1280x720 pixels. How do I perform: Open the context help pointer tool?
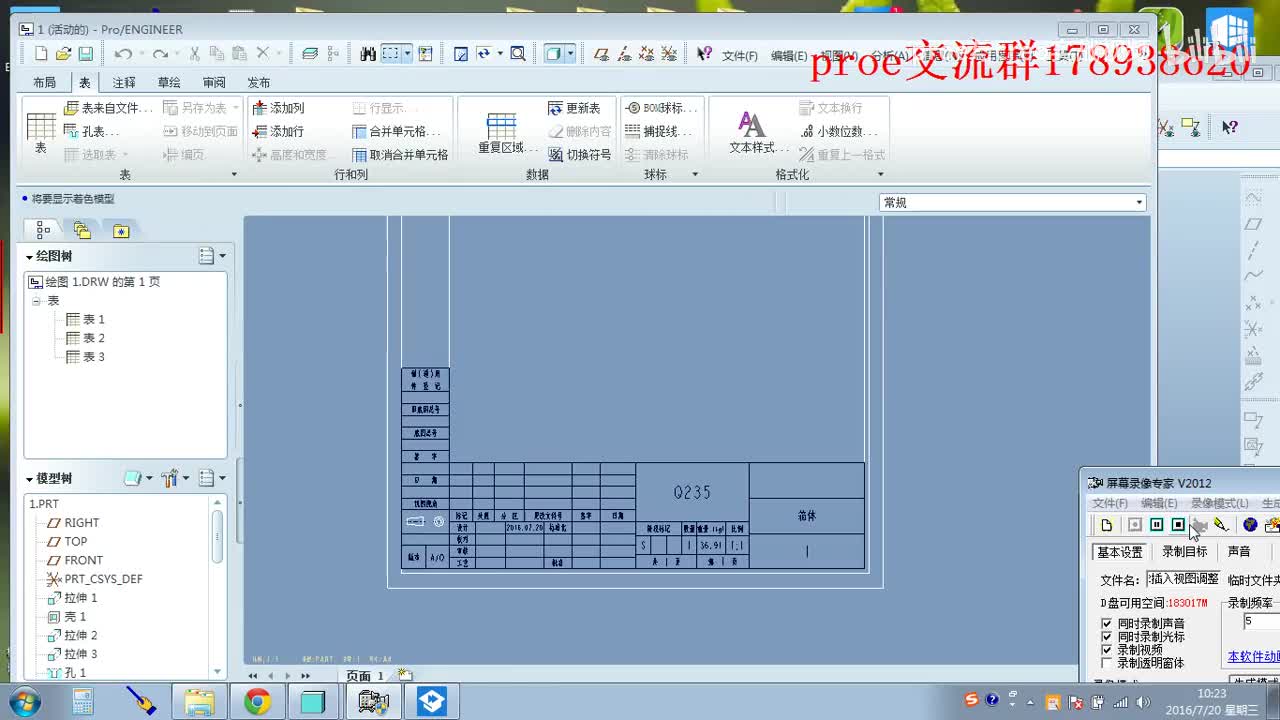point(704,54)
